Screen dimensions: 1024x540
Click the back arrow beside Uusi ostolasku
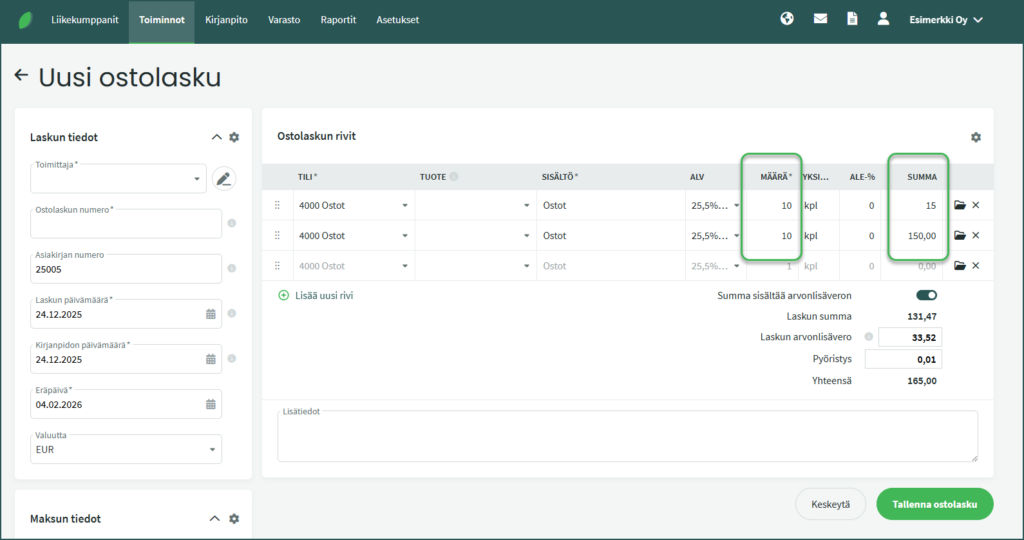[21, 76]
